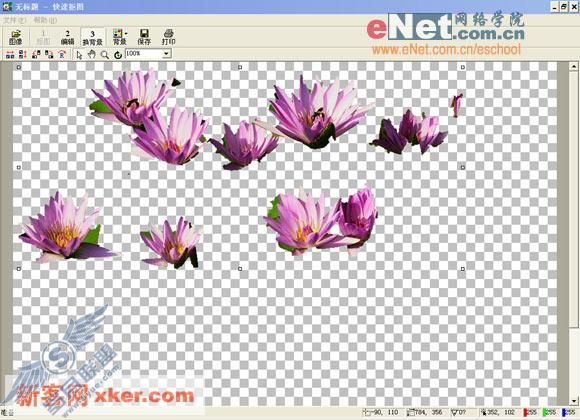580x420 pixels.
Task: Click the rotate left icon
Action: tap(36, 55)
